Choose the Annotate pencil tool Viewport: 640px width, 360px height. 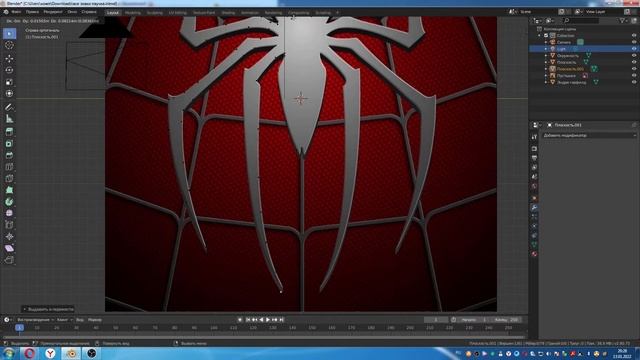[9, 107]
